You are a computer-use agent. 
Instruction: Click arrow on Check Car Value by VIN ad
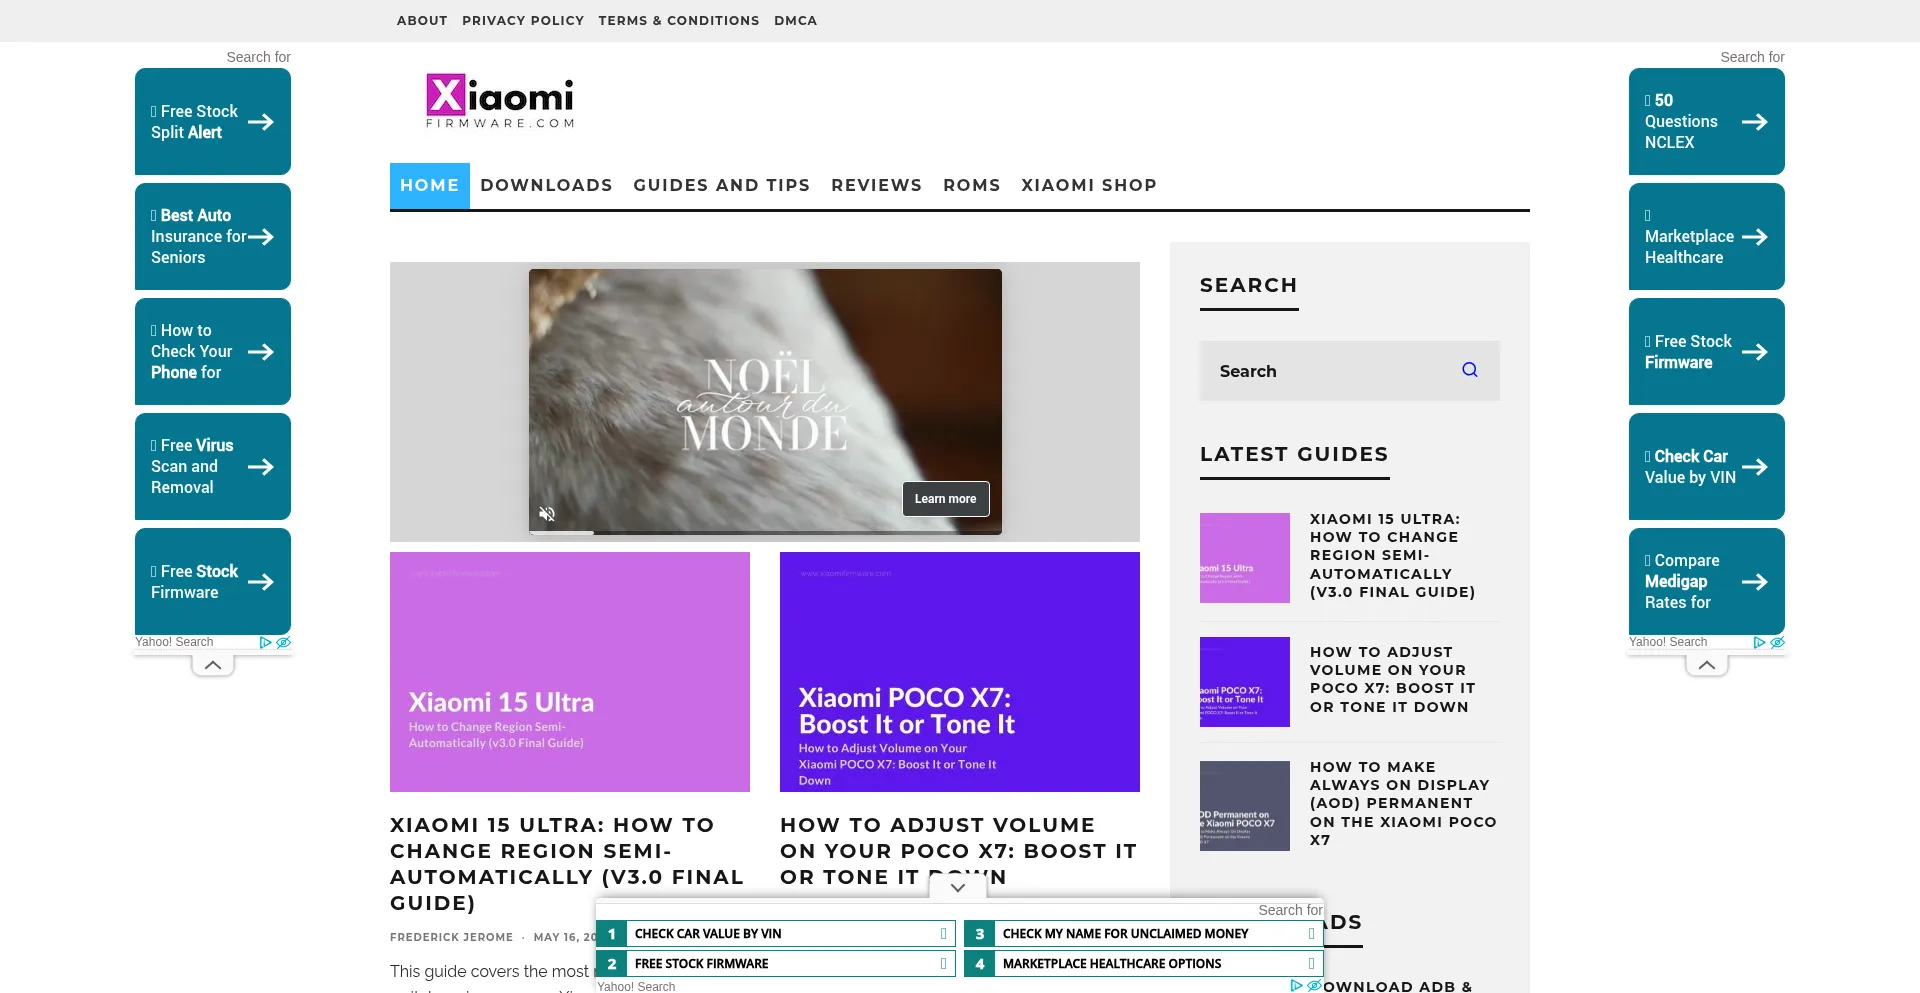click(x=1754, y=467)
